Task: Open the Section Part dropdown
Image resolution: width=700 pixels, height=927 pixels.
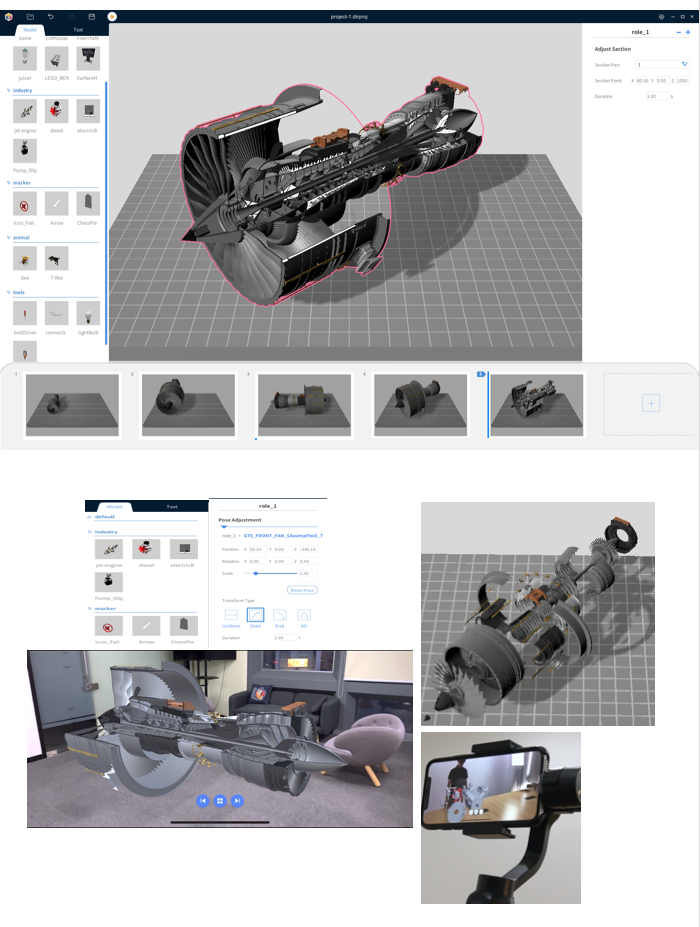Action: point(684,64)
